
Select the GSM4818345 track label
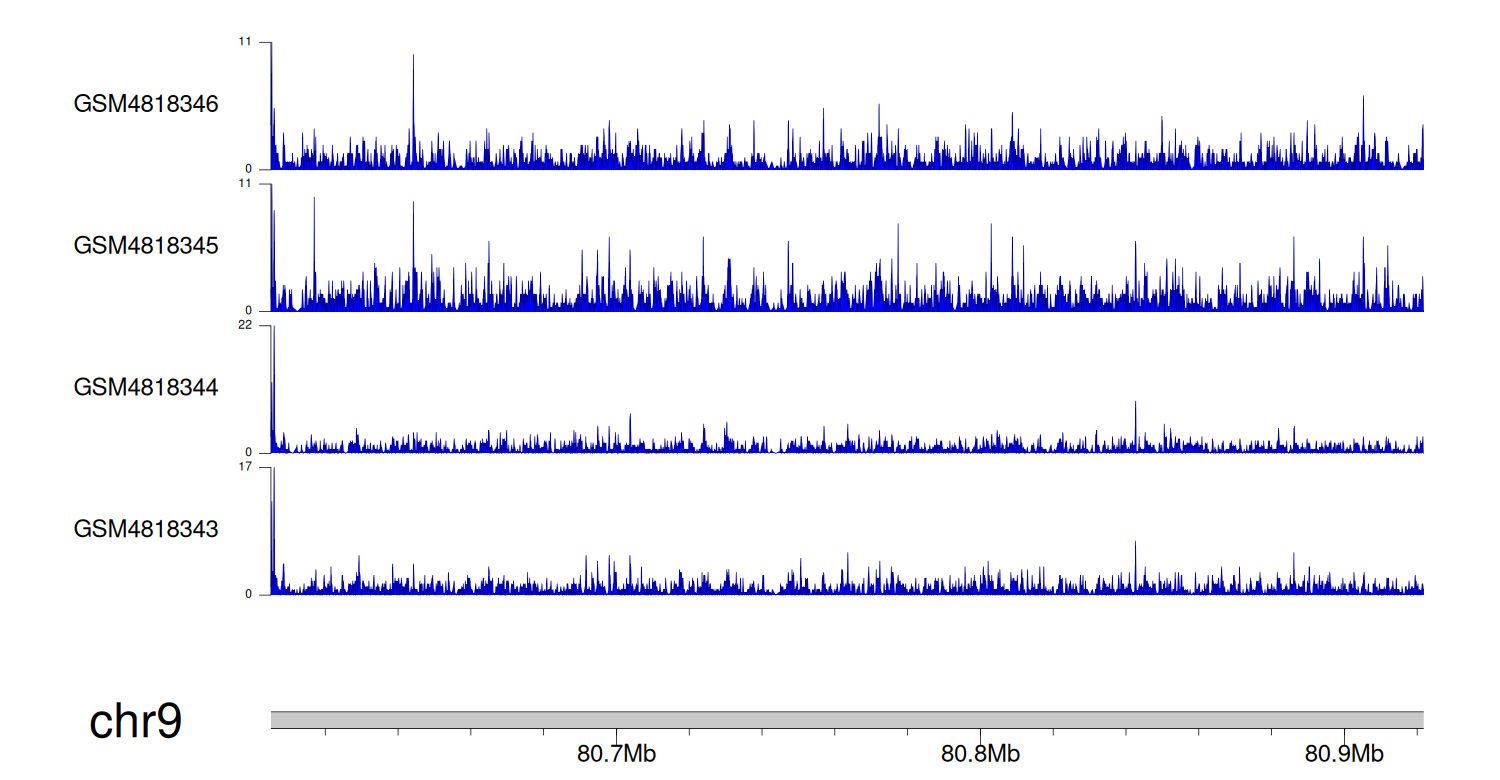point(146,246)
